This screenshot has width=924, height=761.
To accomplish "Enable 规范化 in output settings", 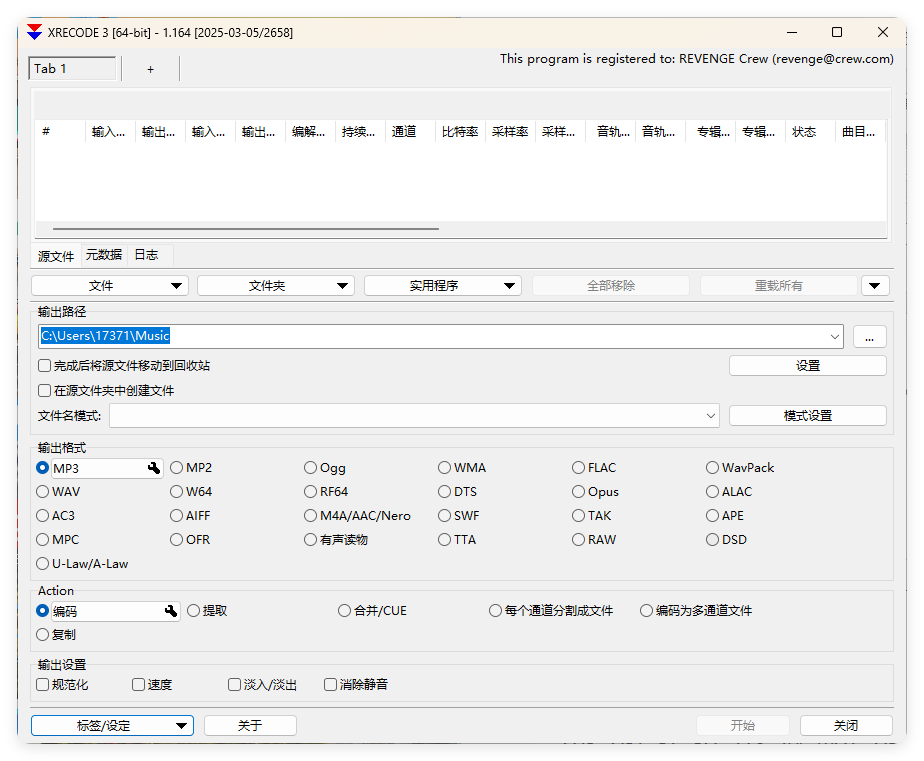I will (x=41, y=684).
